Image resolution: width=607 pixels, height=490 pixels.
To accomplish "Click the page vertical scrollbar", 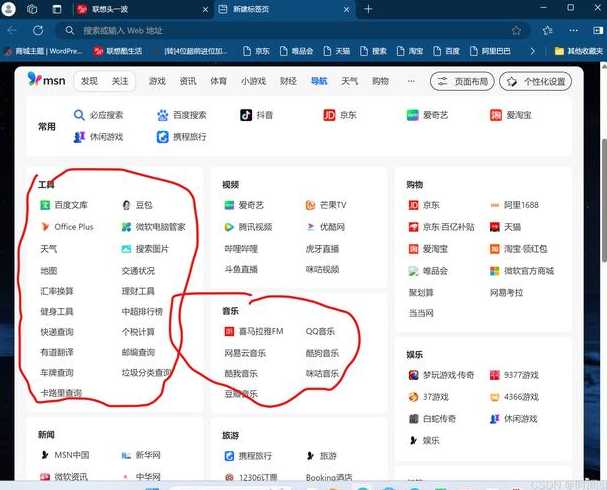I will click(x=604, y=200).
